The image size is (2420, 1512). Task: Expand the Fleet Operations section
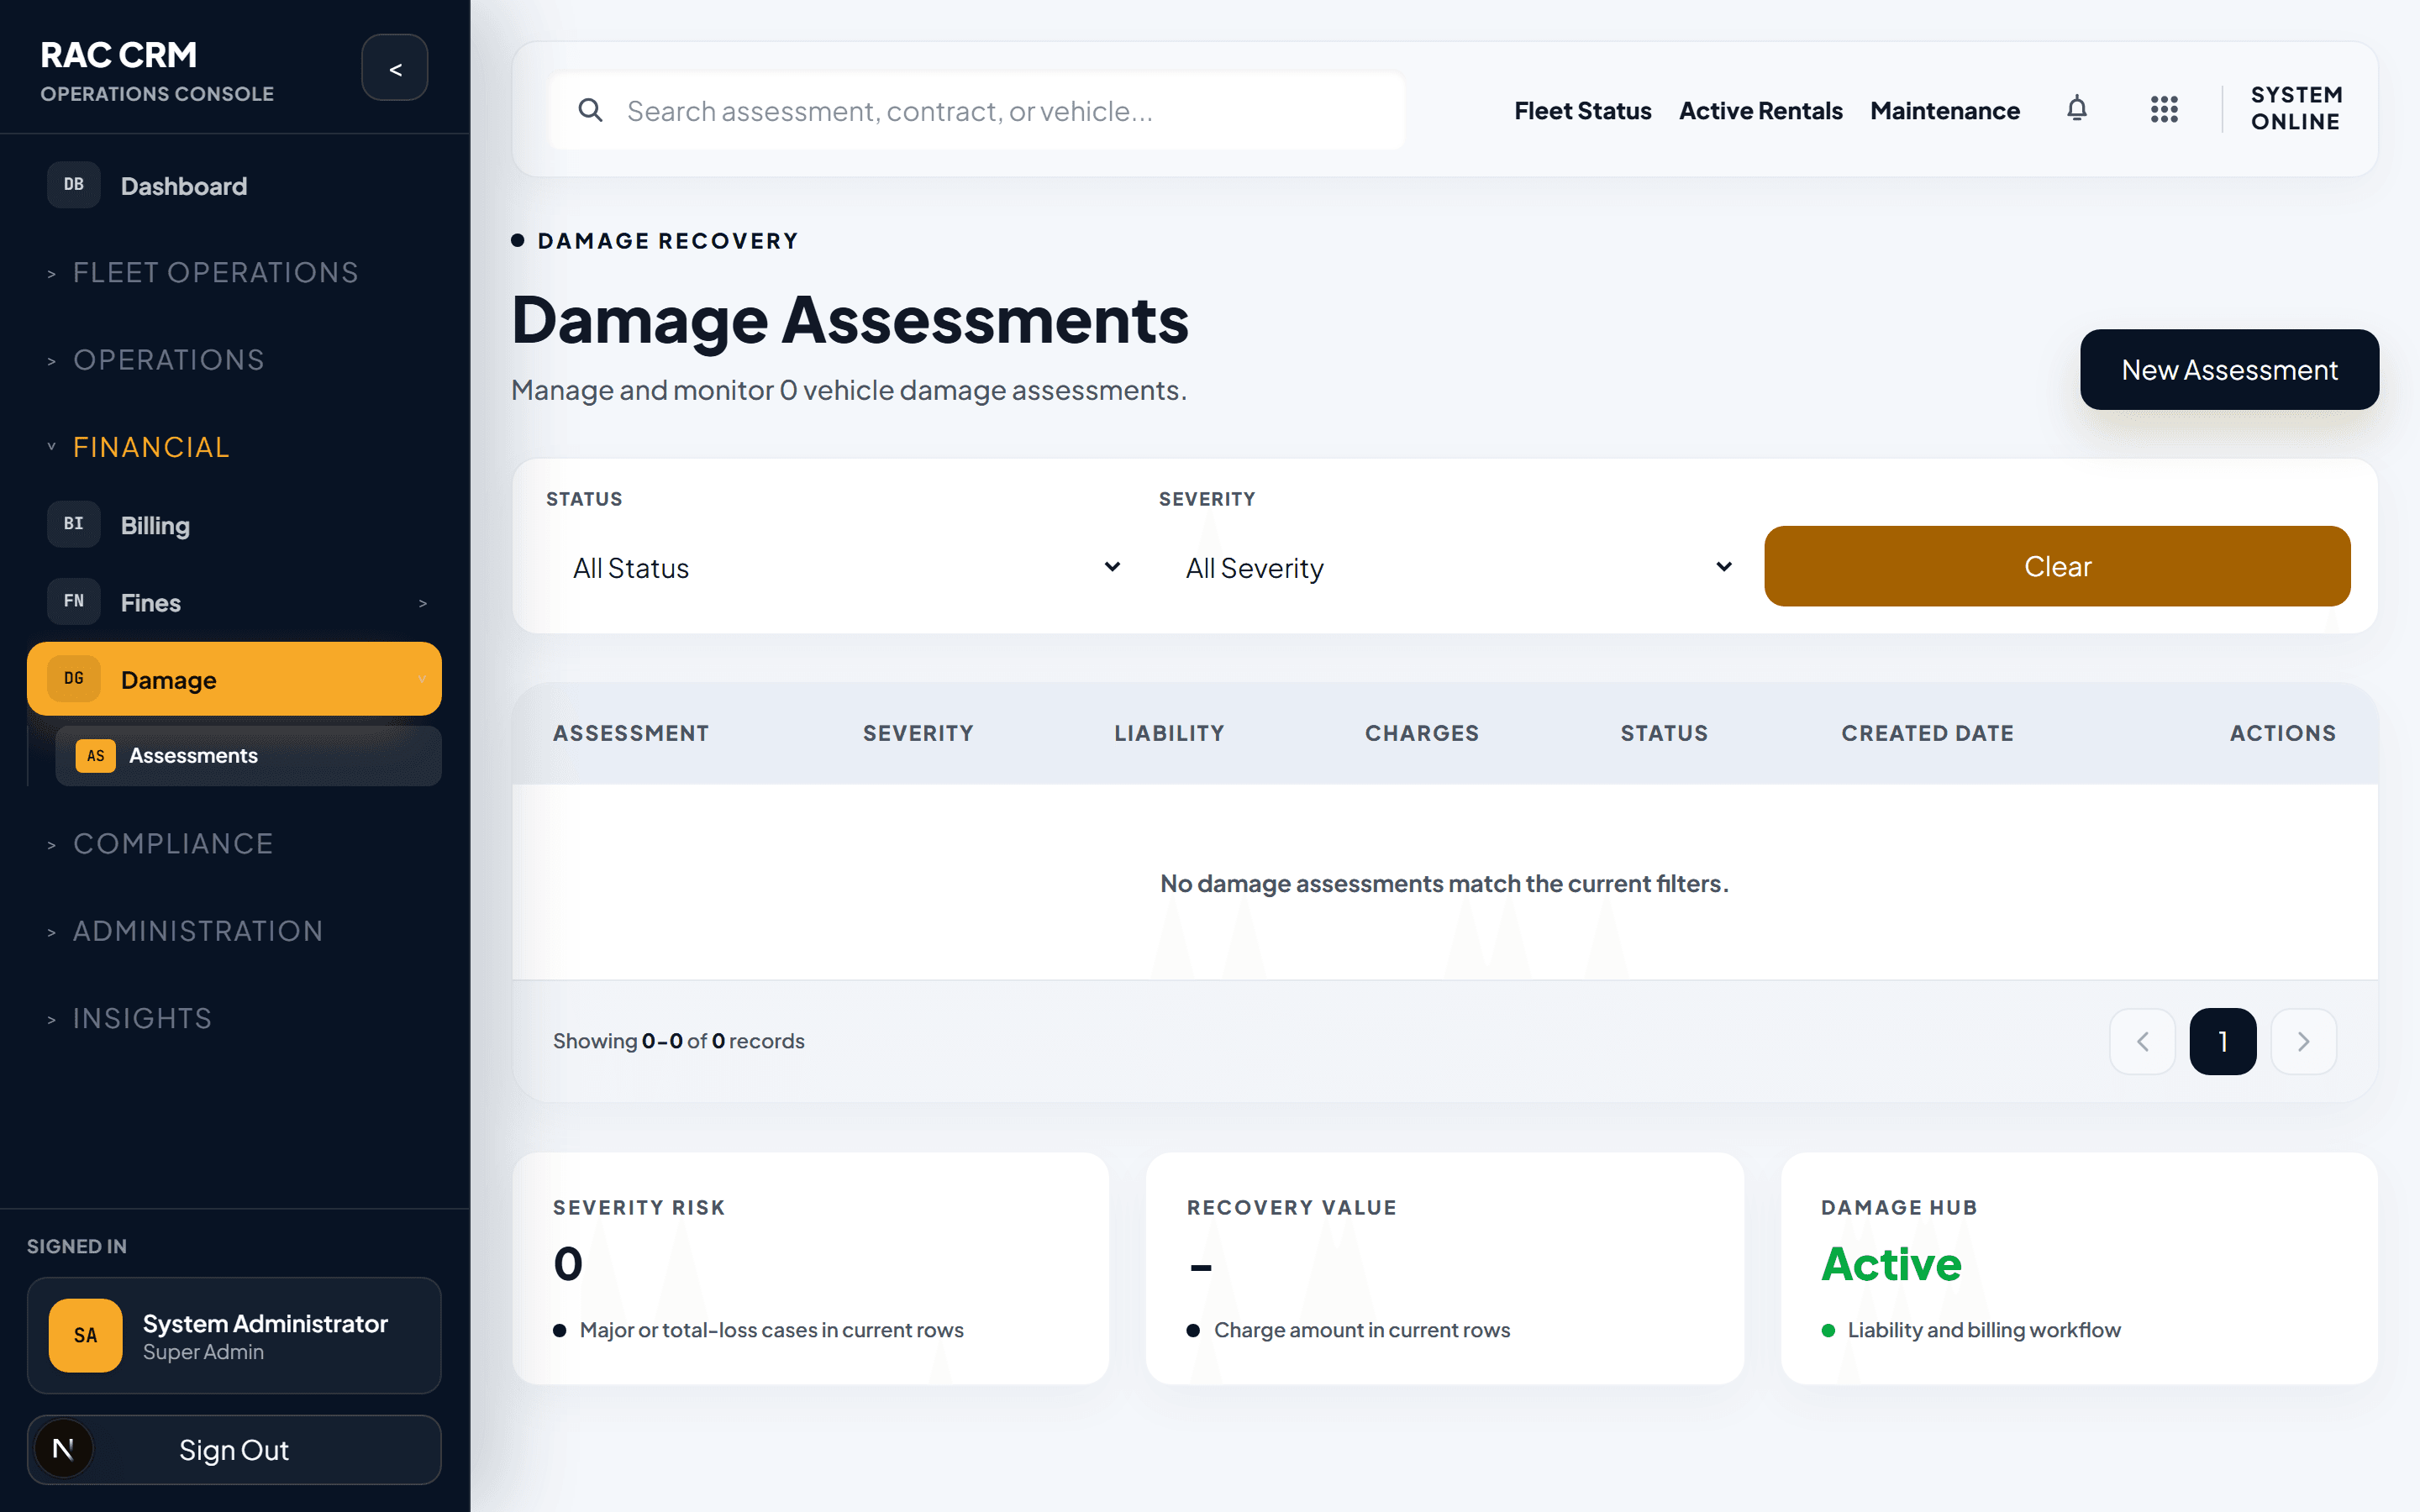click(203, 273)
